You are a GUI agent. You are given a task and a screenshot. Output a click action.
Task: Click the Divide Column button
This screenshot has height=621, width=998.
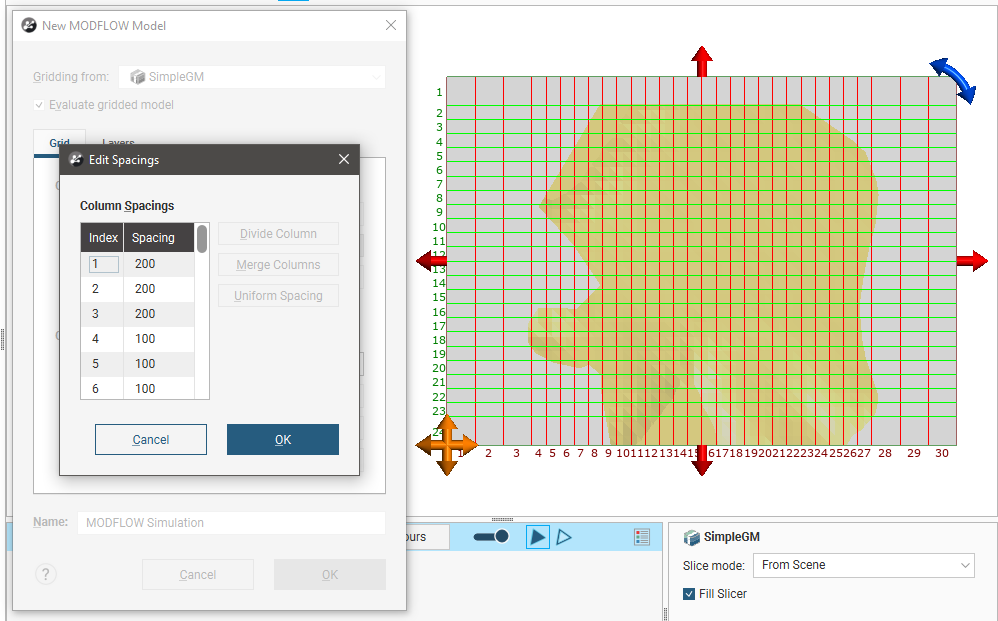click(278, 234)
